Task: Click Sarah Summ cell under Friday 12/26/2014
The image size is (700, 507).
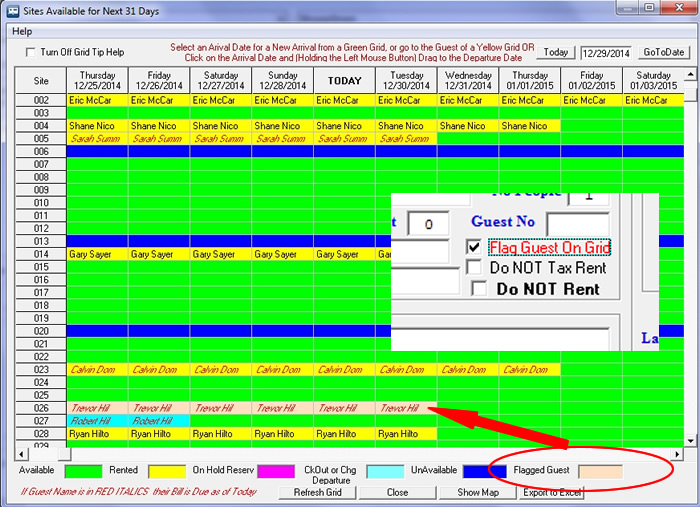Action: 159,139
